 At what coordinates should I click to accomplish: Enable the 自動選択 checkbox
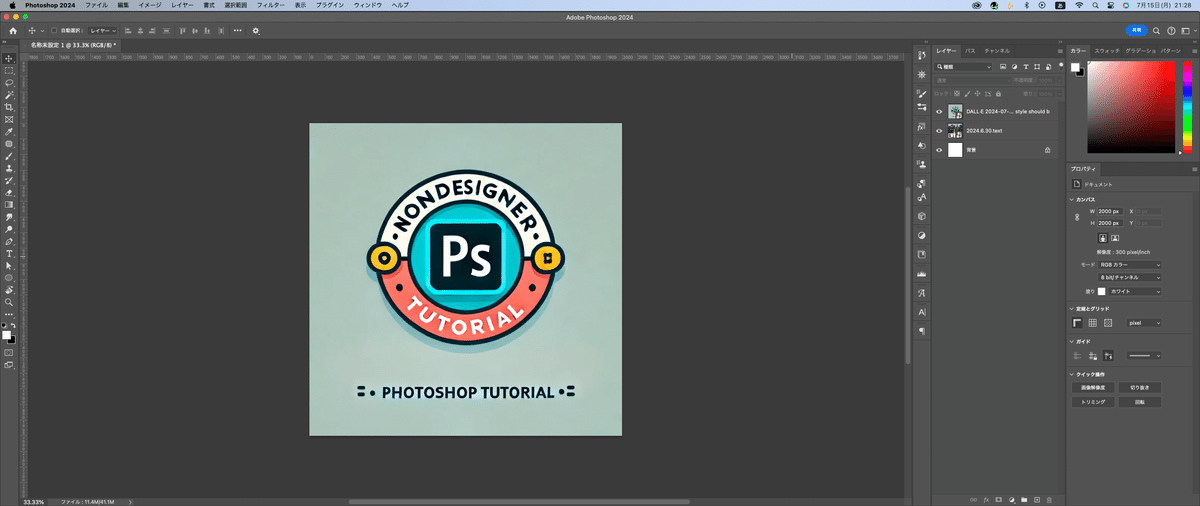point(54,31)
